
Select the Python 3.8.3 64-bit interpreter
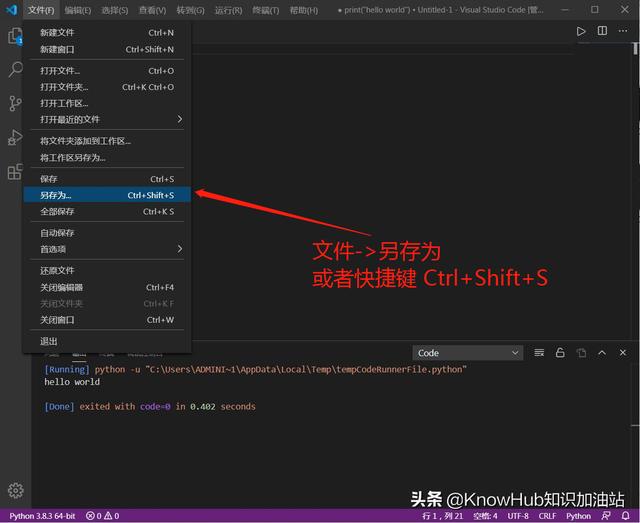[x=42, y=516]
